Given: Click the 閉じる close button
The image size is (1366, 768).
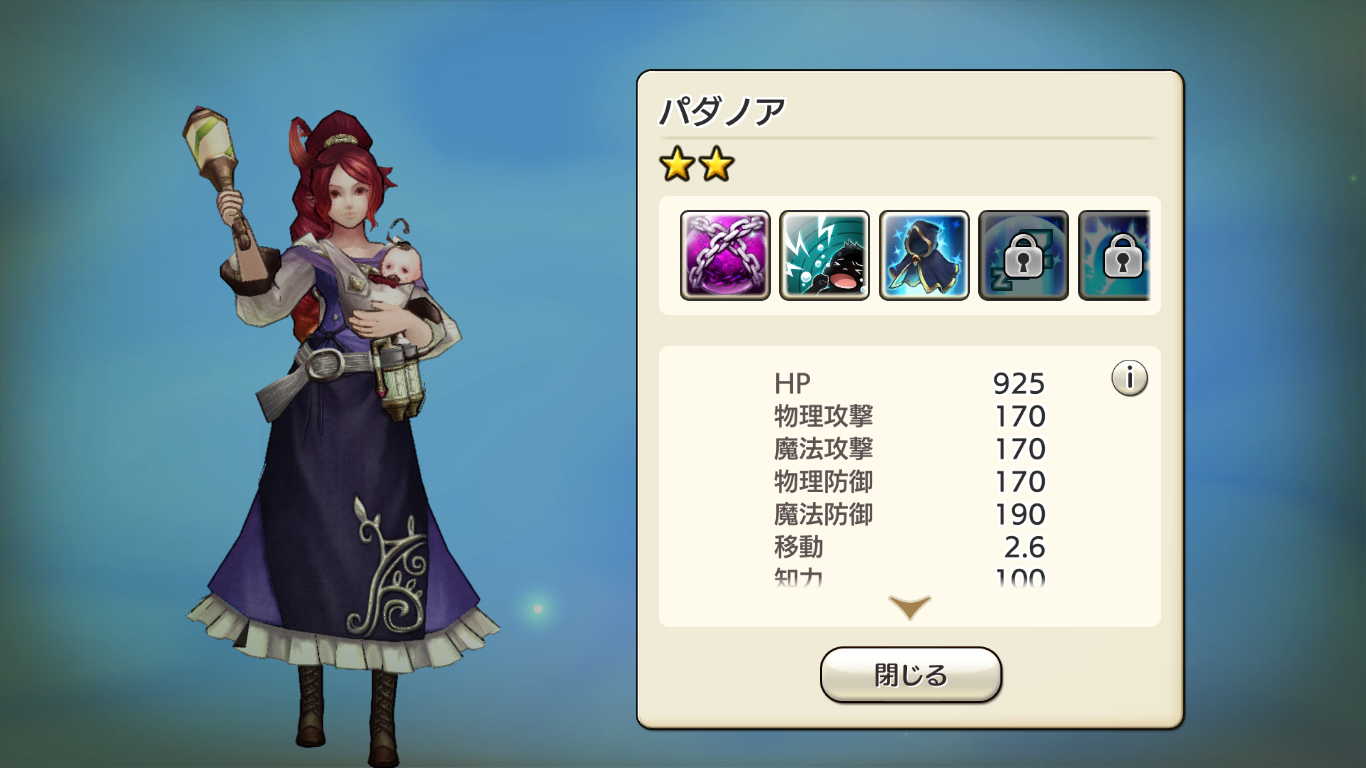Looking at the screenshot, I should coord(911,675).
